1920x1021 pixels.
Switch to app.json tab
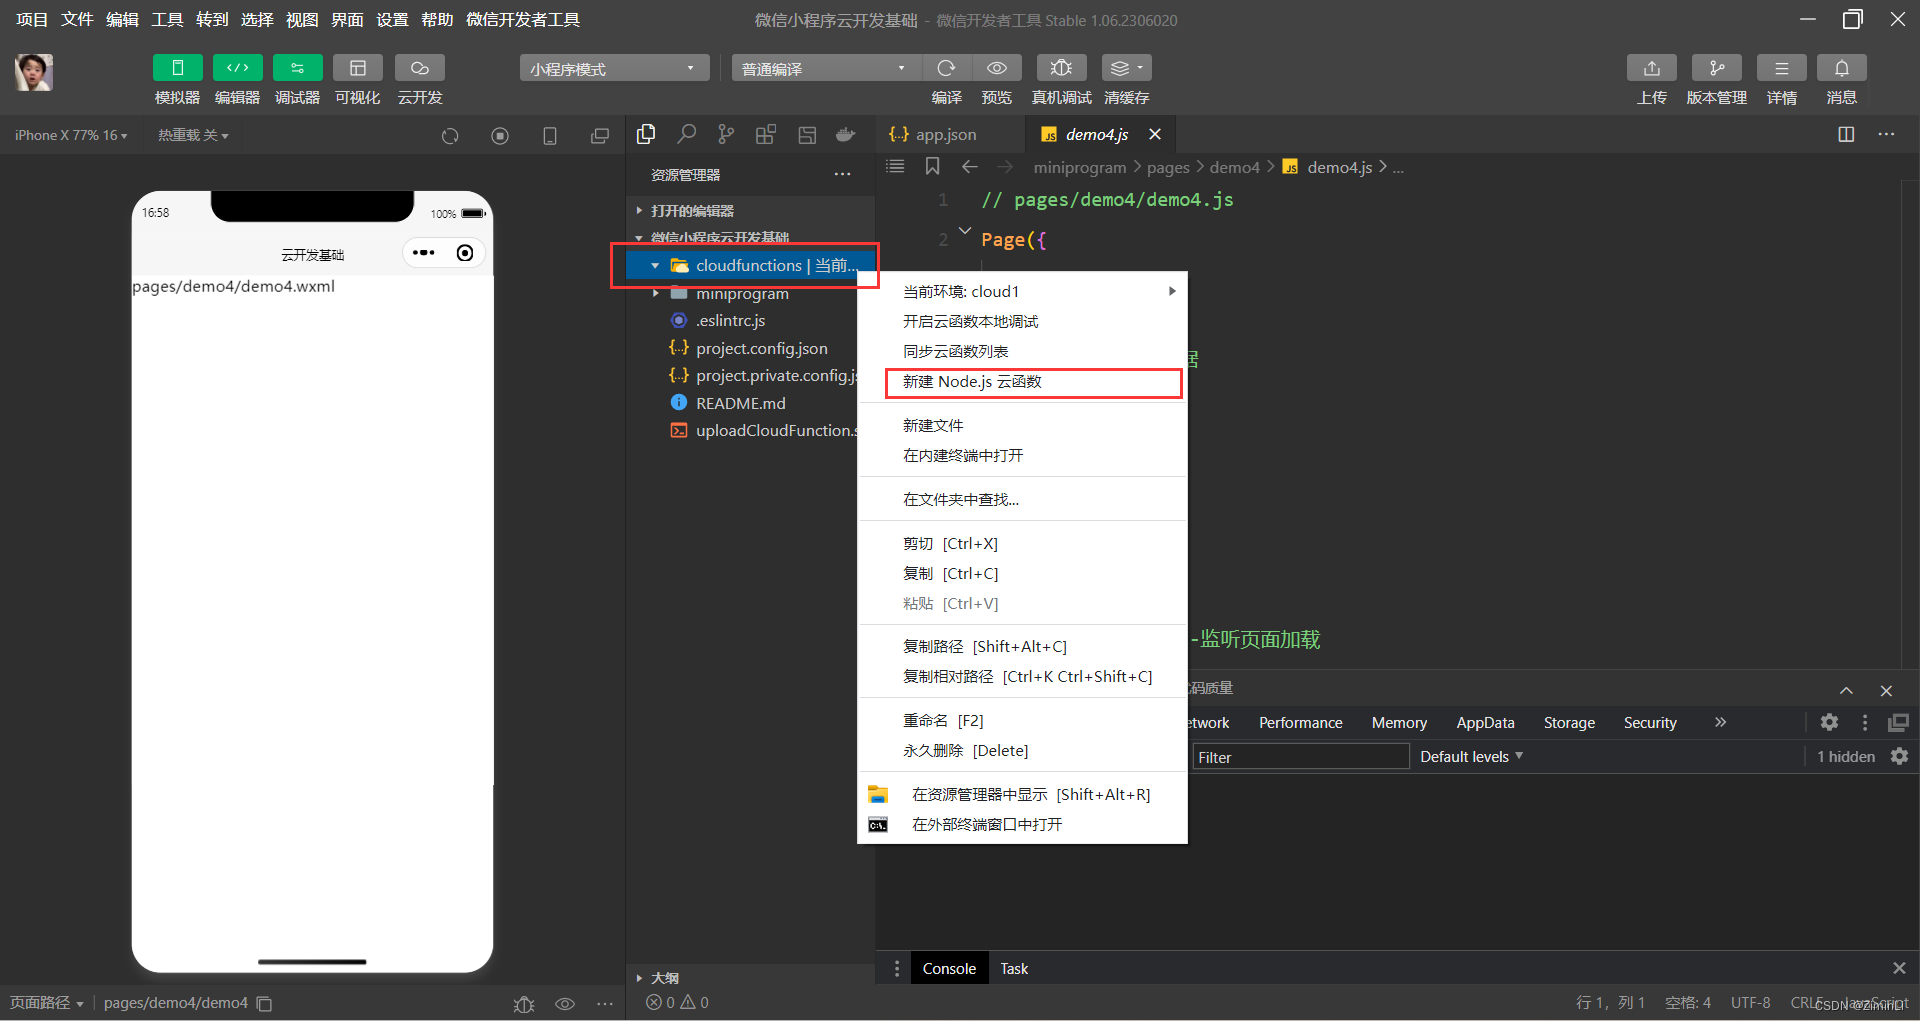point(946,134)
